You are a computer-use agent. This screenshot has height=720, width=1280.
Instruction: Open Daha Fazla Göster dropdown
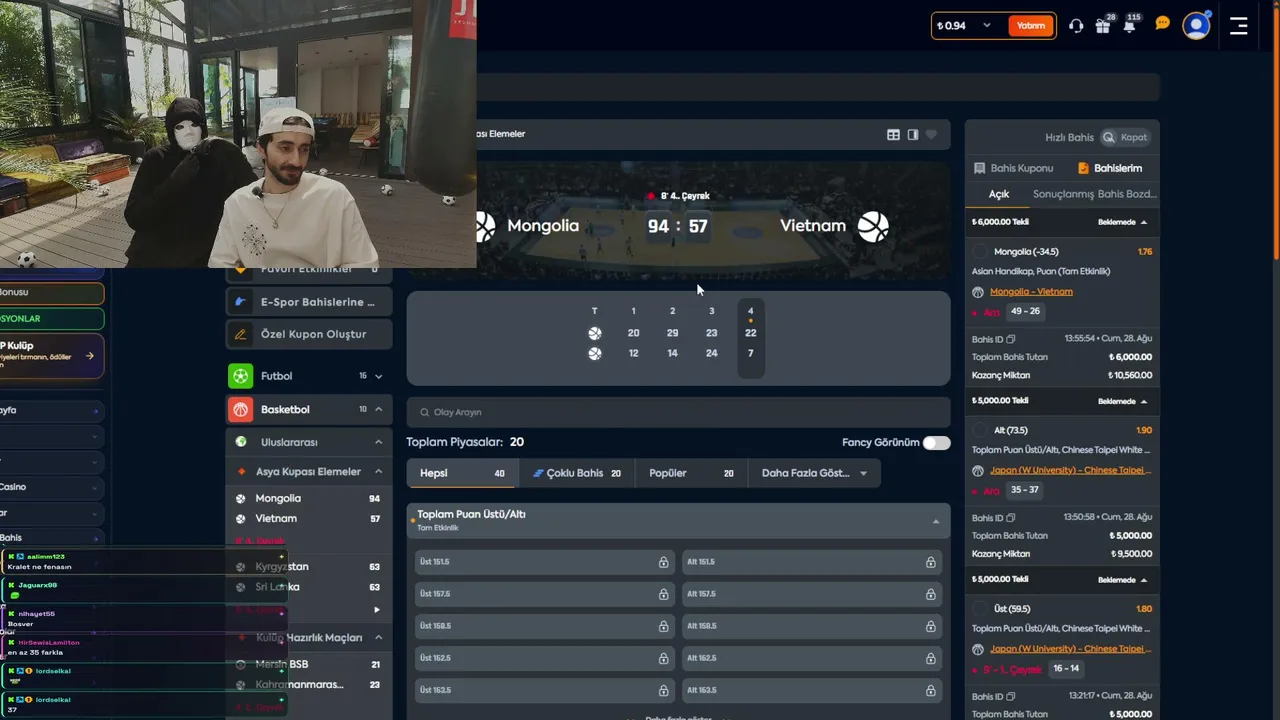click(x=814, y=473)
